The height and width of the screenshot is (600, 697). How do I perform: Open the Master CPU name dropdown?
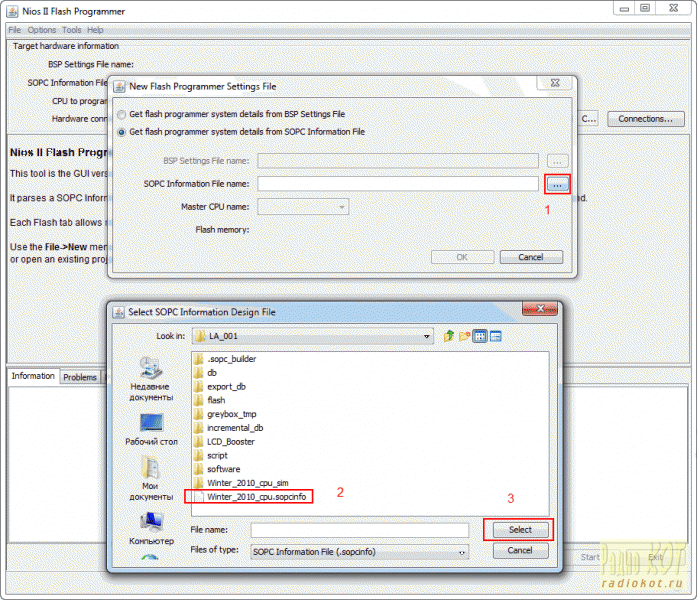click(303, 207)
